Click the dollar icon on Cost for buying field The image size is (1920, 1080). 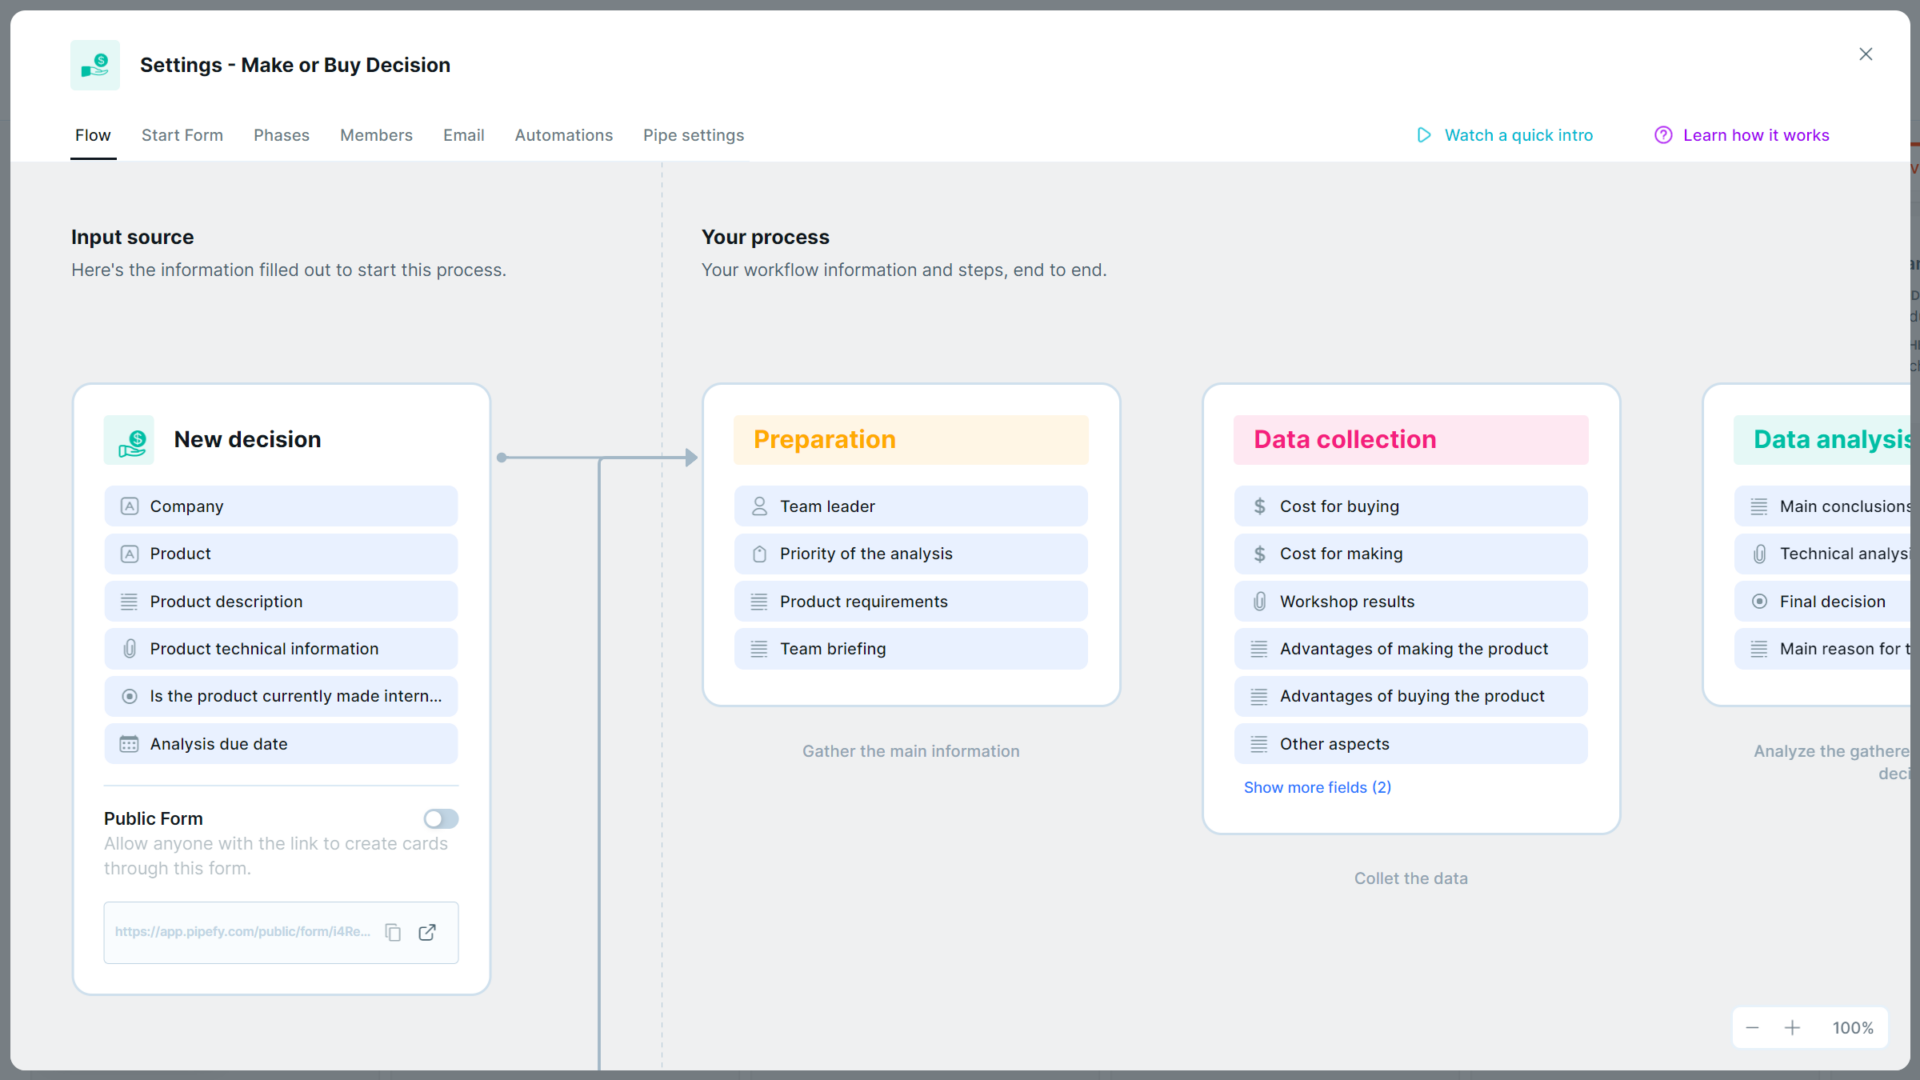(x=1259, y=506)
